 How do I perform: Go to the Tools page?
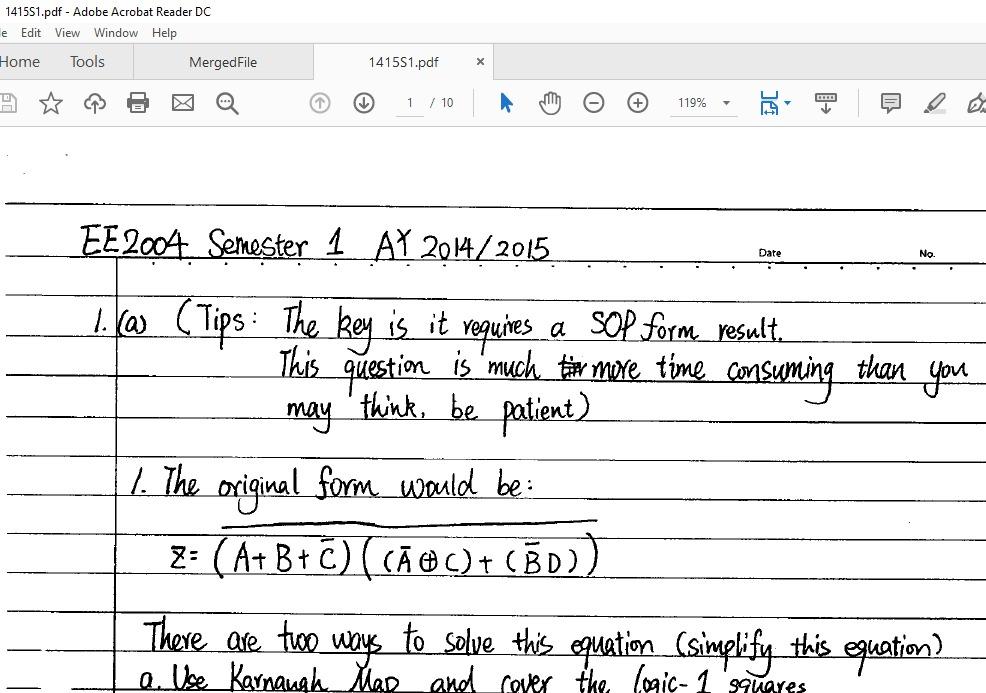(x=87, y=61)
